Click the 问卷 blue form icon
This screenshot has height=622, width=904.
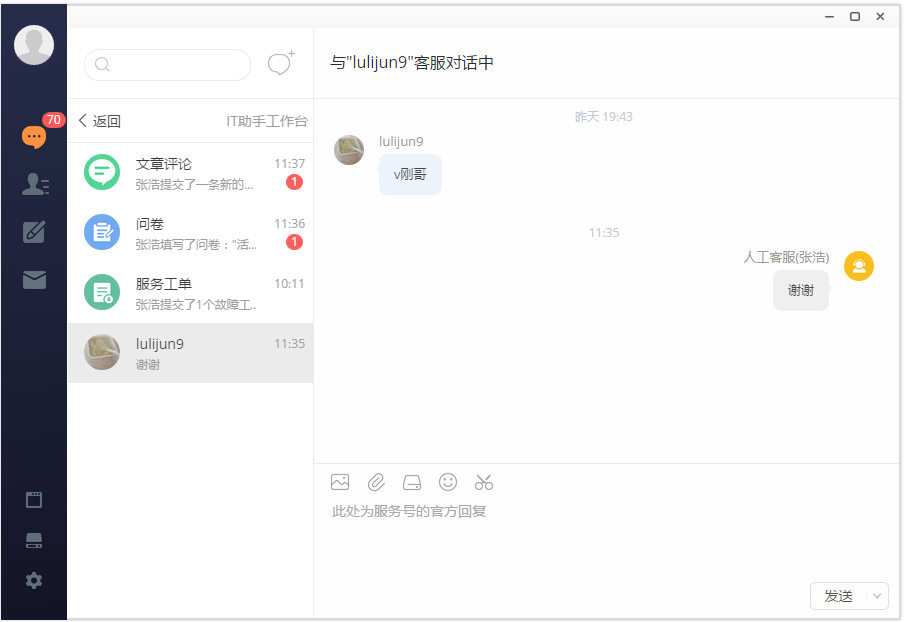[102, 232]
